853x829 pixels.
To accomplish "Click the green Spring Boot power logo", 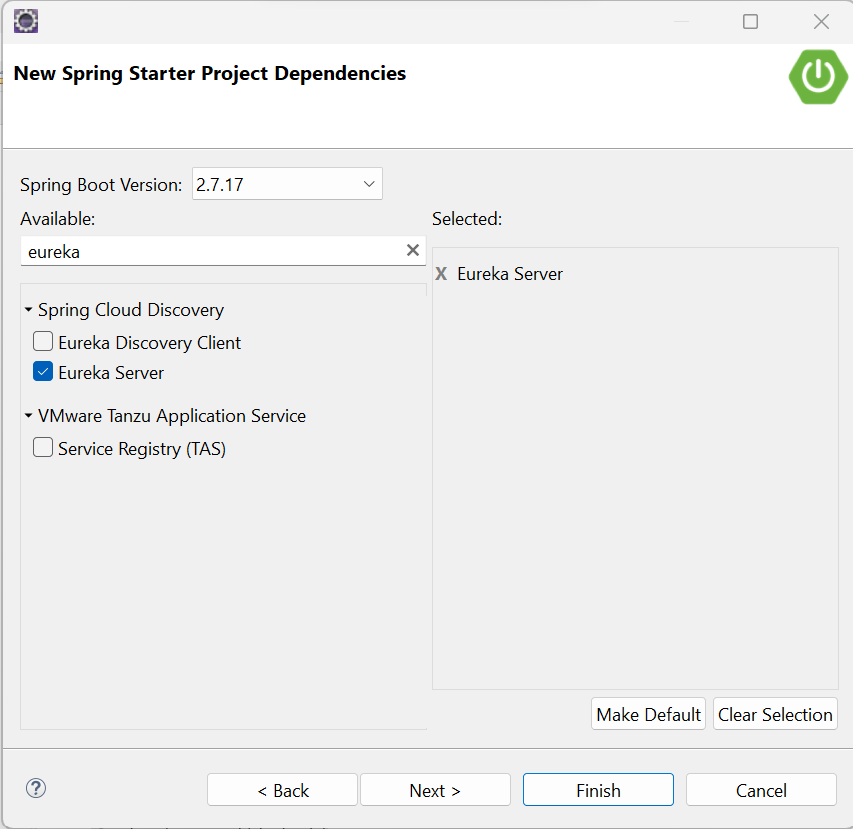I will [818, 77].
